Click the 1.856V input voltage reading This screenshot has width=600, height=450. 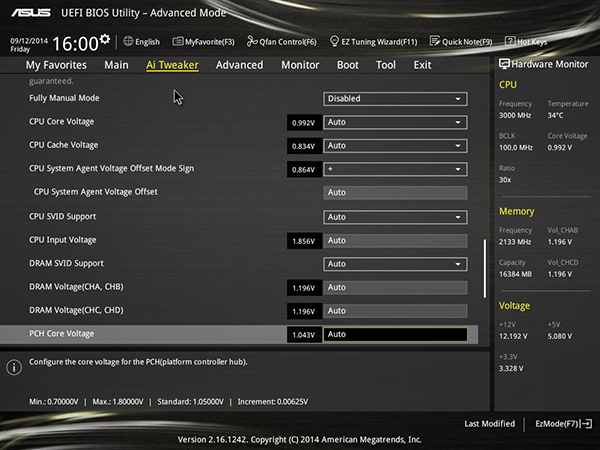[x=304, y=241]
